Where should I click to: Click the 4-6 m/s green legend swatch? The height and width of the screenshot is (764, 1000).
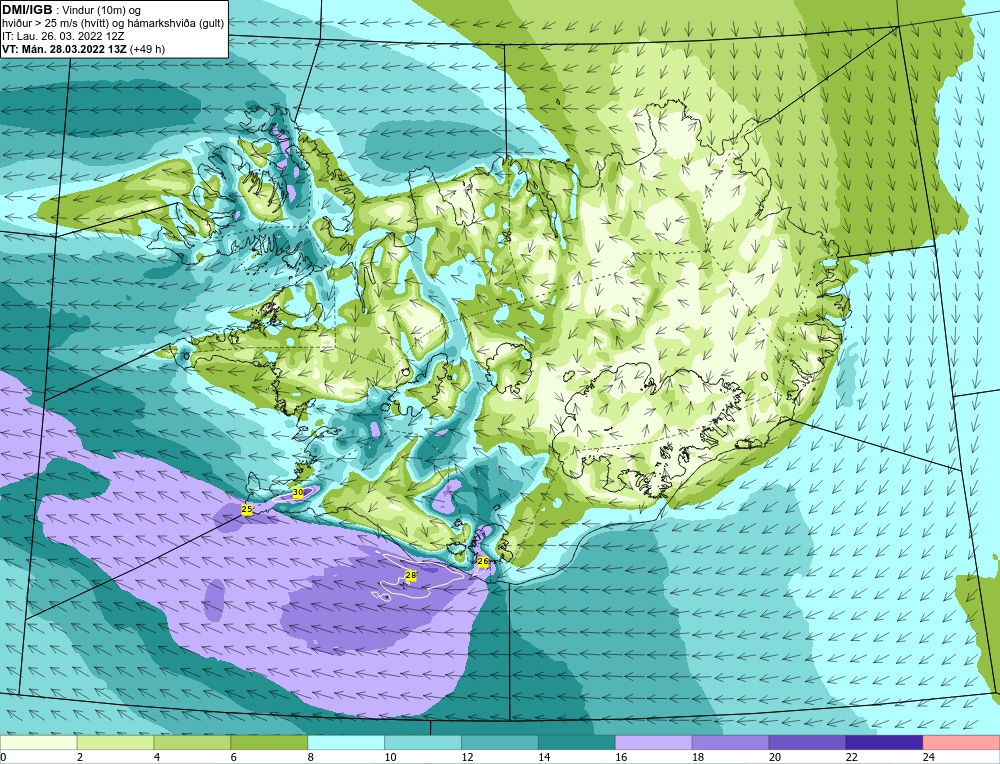[192, 742]
